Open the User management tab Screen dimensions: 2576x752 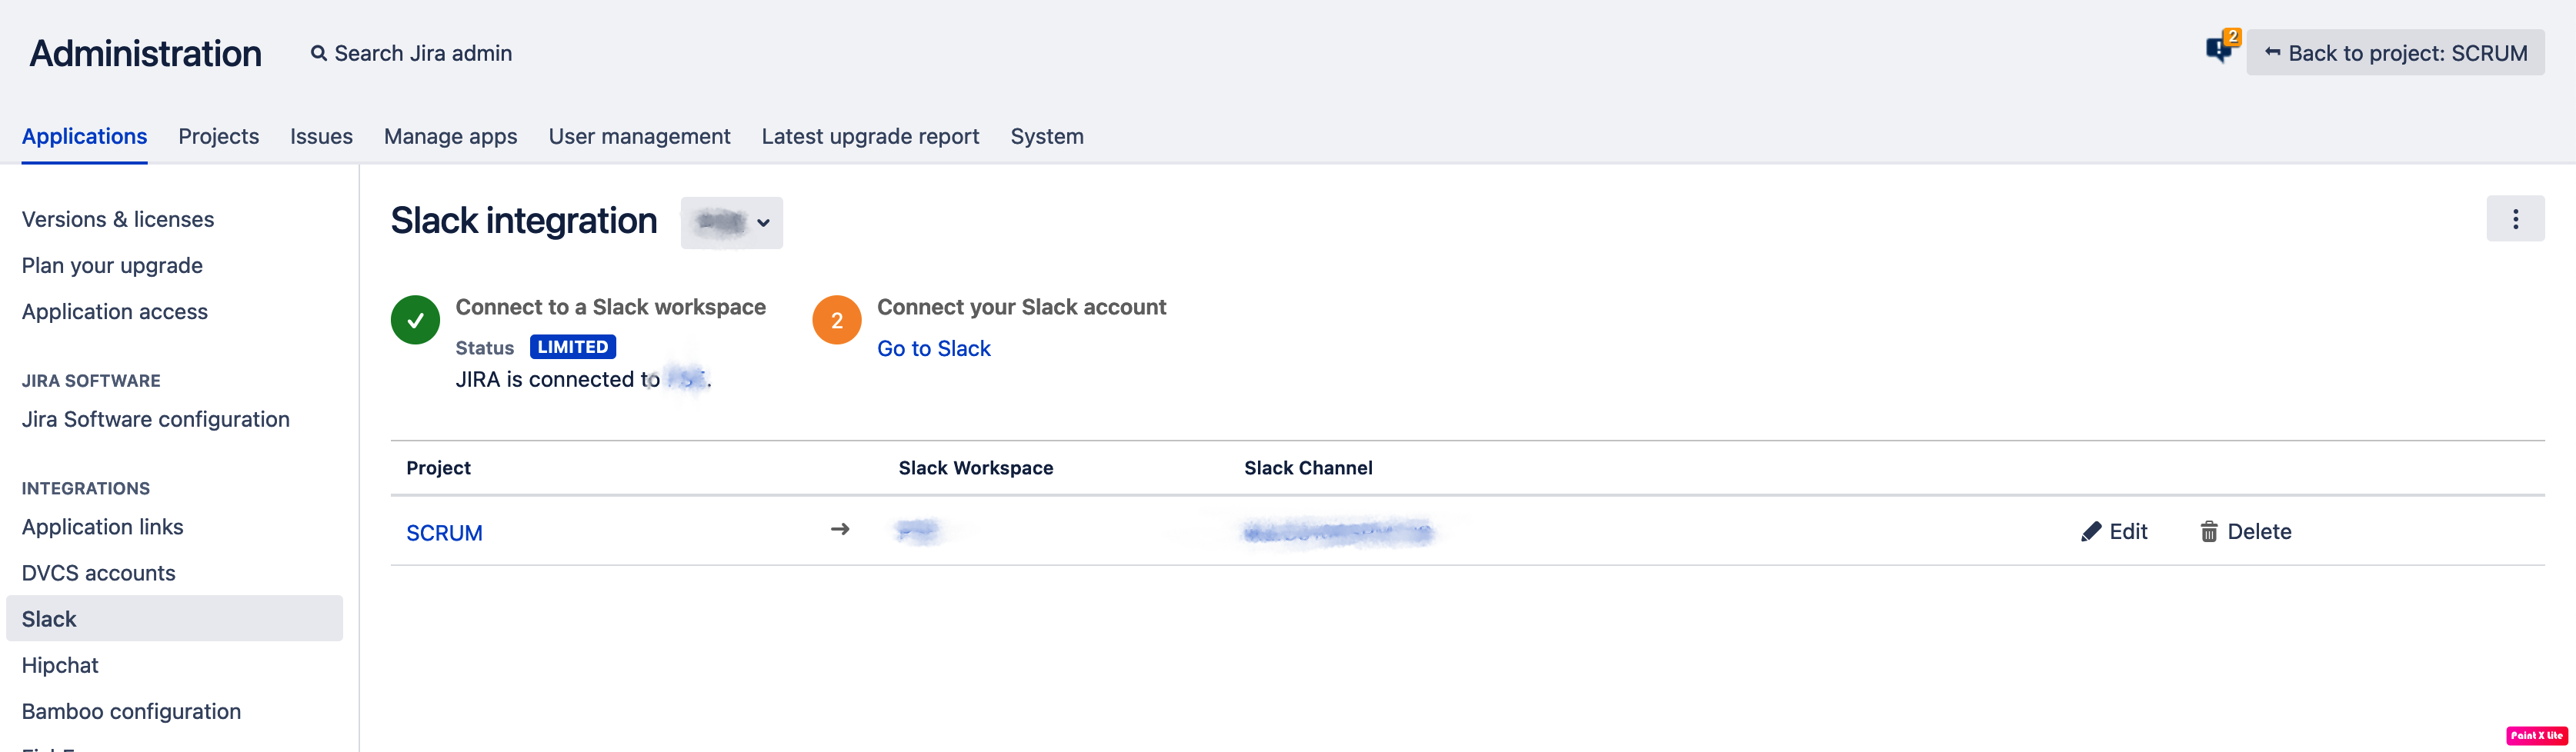coord(640,136)
